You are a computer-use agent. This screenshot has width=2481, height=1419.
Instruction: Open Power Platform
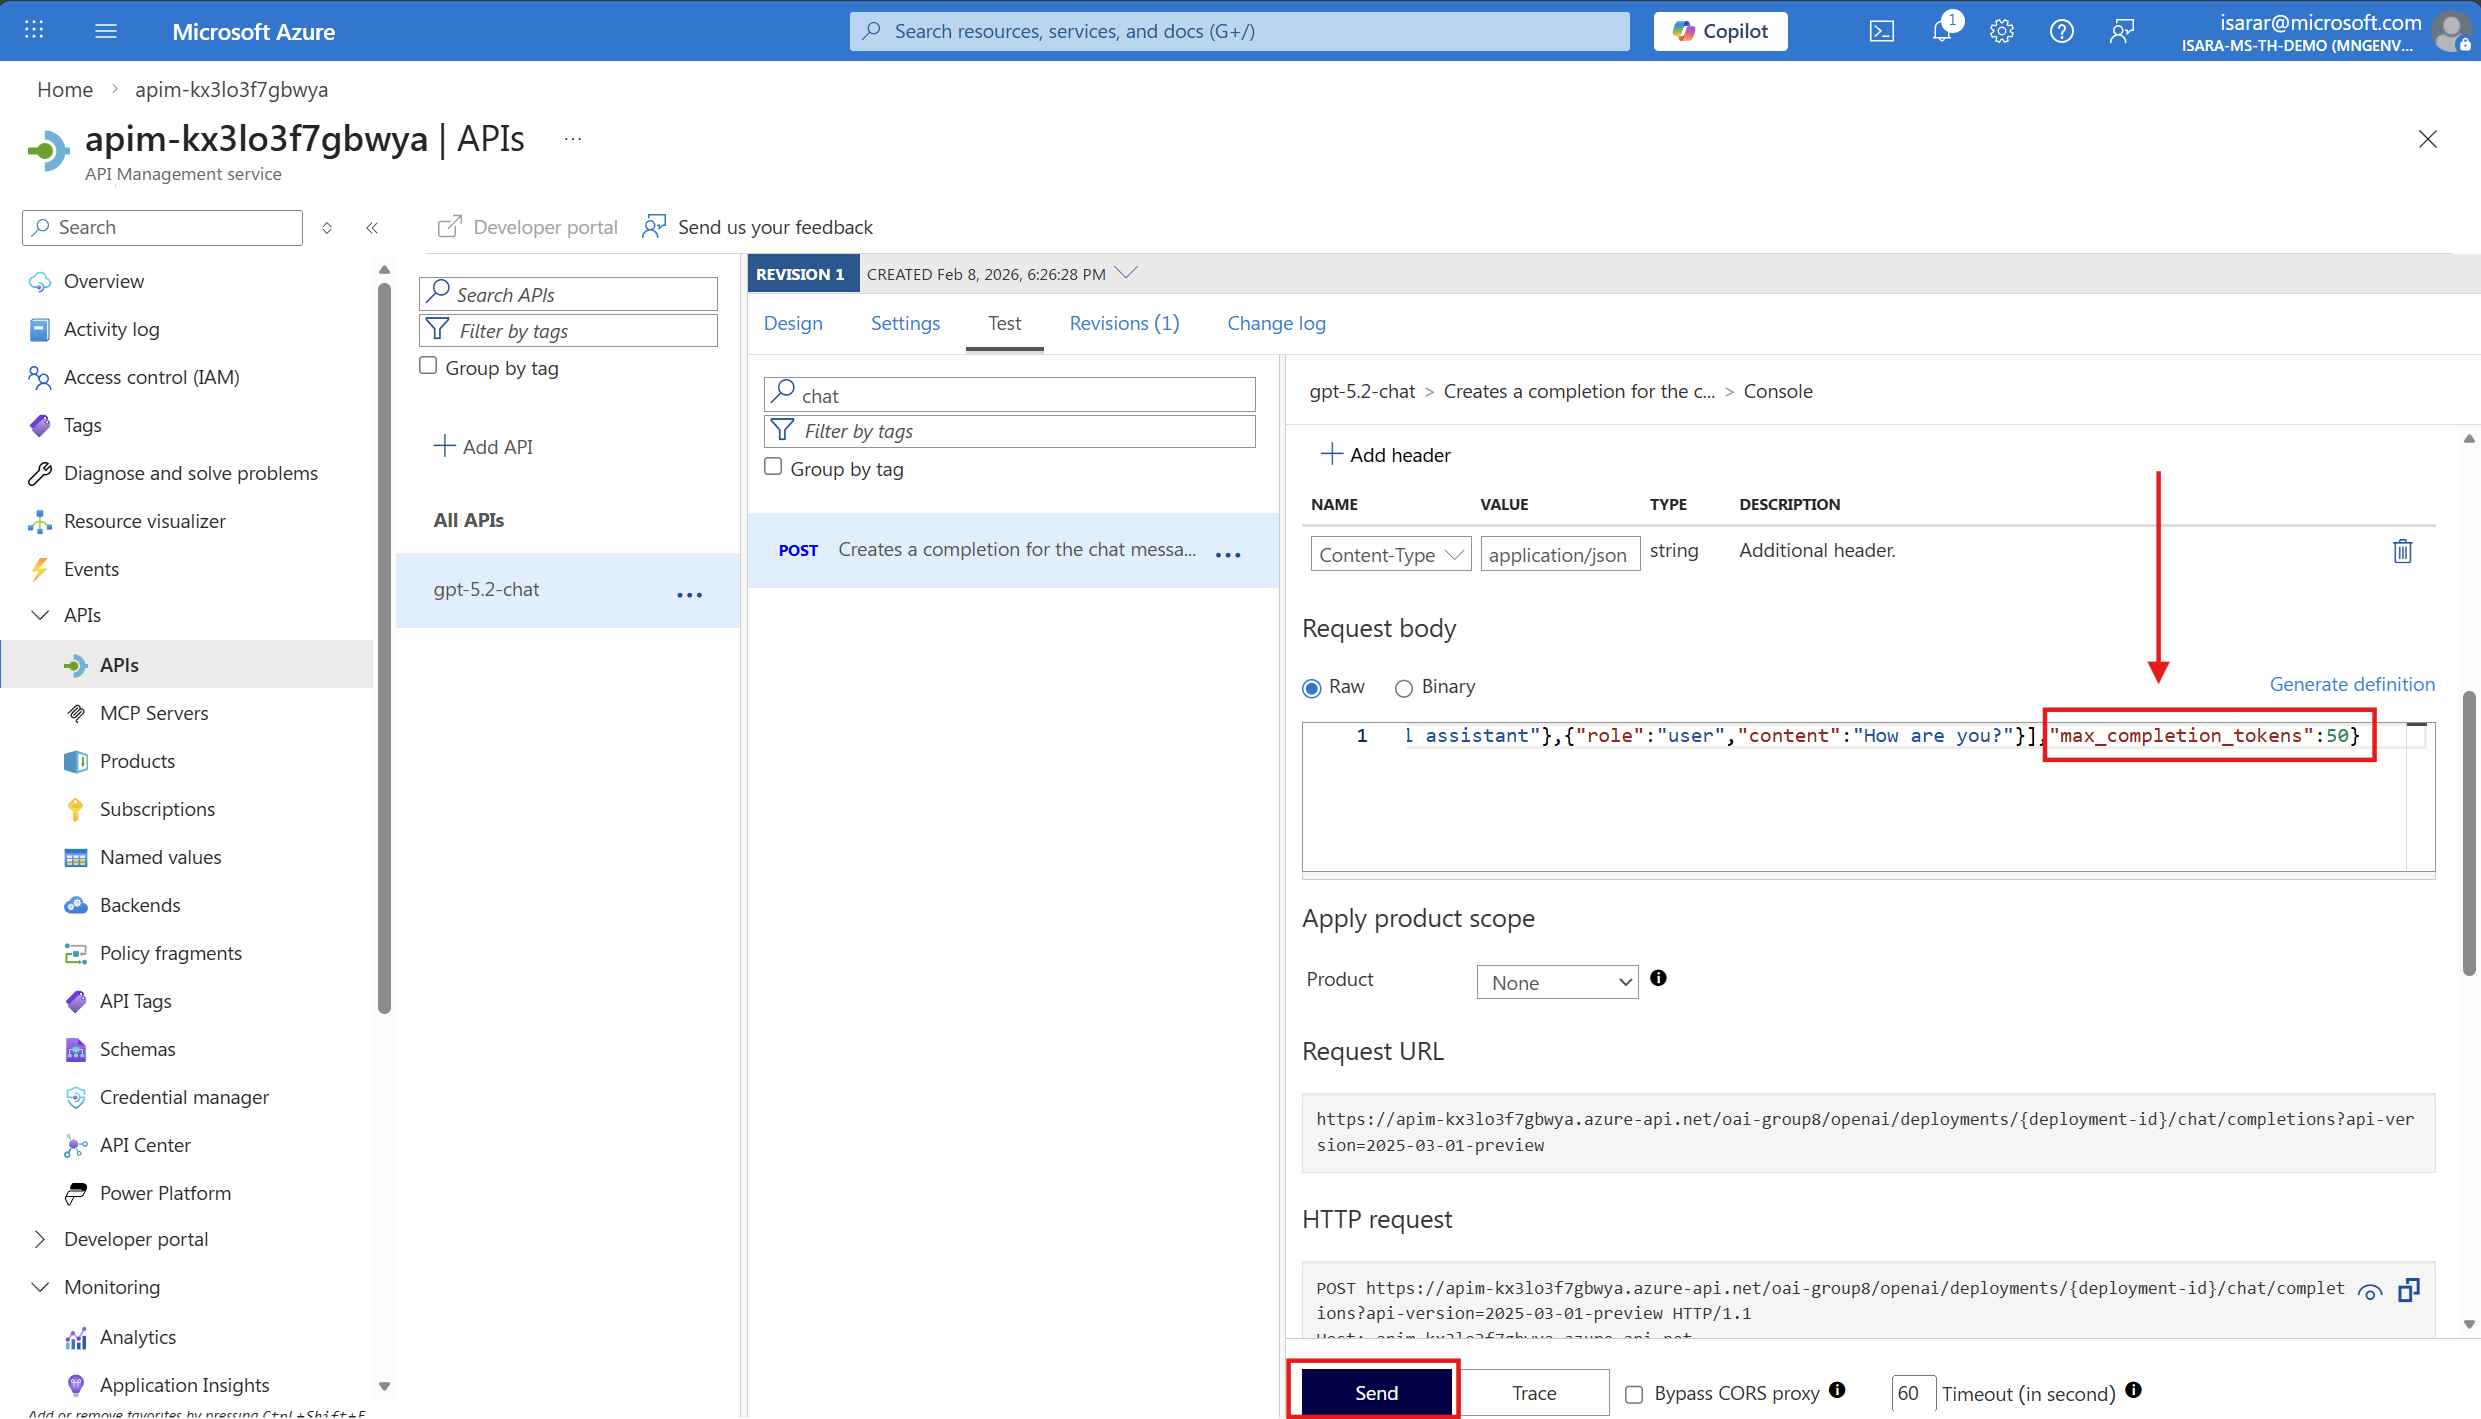coord(165,1193)
